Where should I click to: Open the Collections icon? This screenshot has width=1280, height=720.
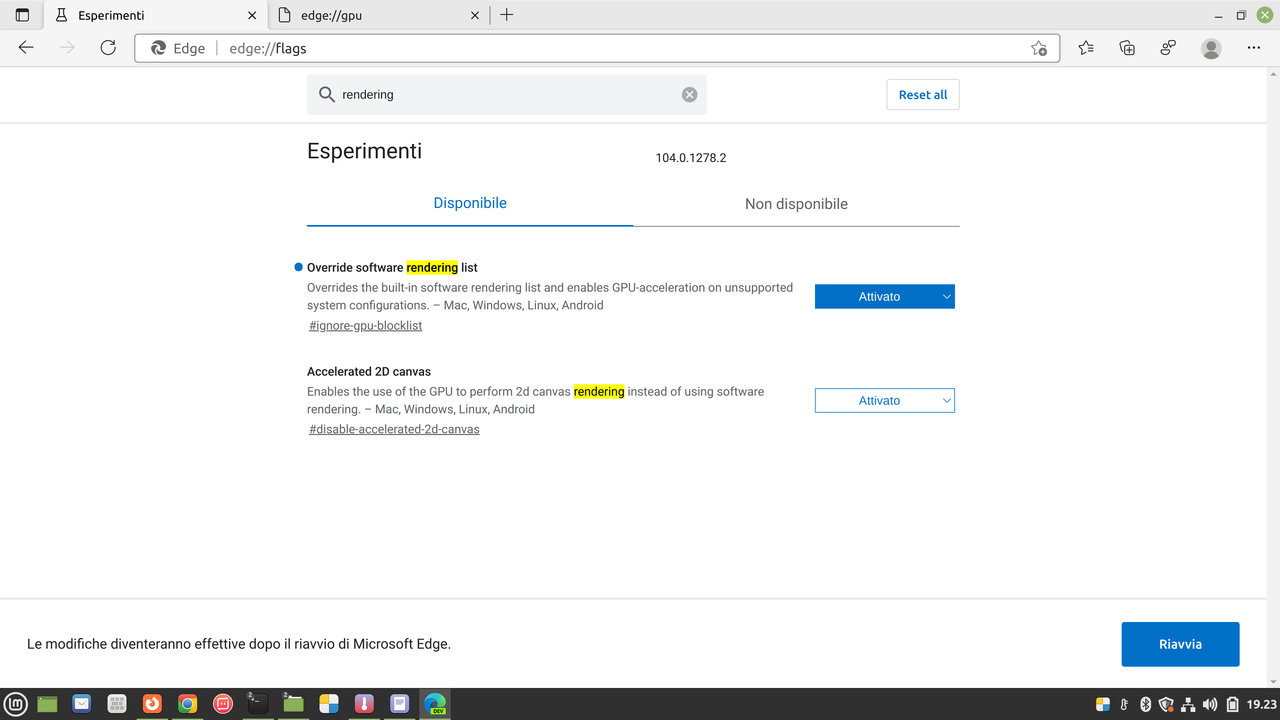(x=1127, y=48)
